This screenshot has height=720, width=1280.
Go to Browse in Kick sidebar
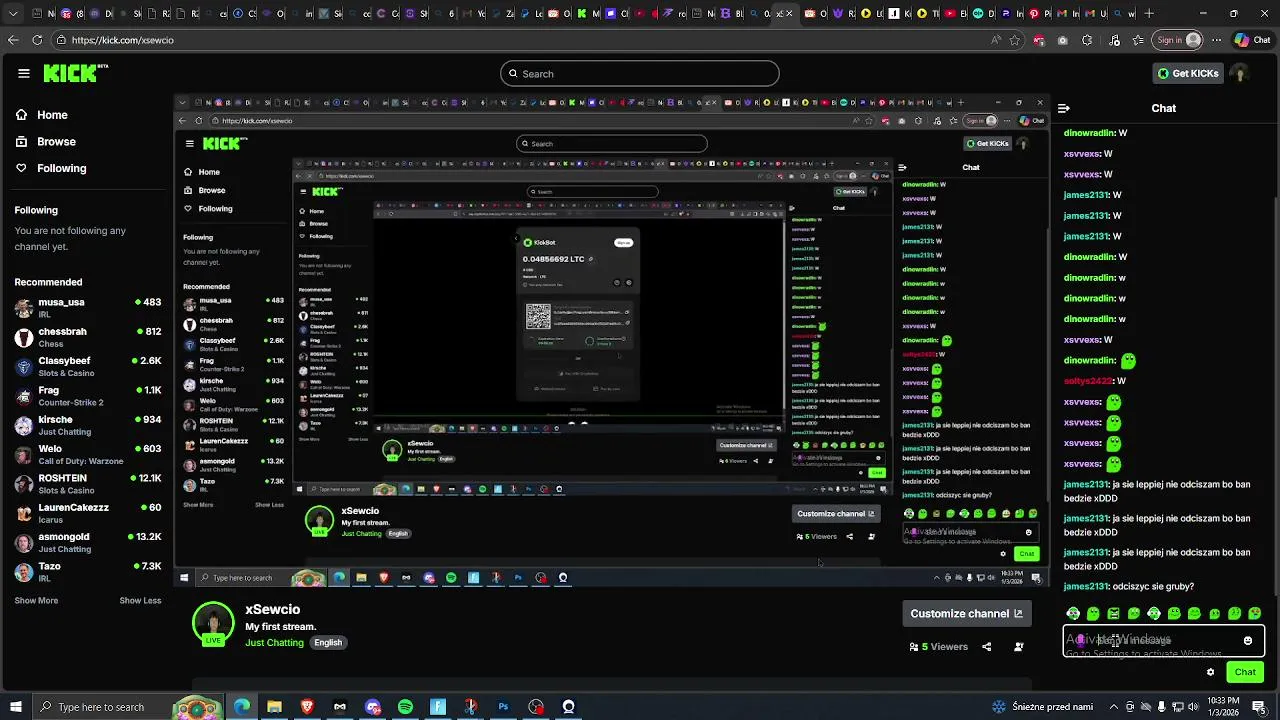coord(46,142)
